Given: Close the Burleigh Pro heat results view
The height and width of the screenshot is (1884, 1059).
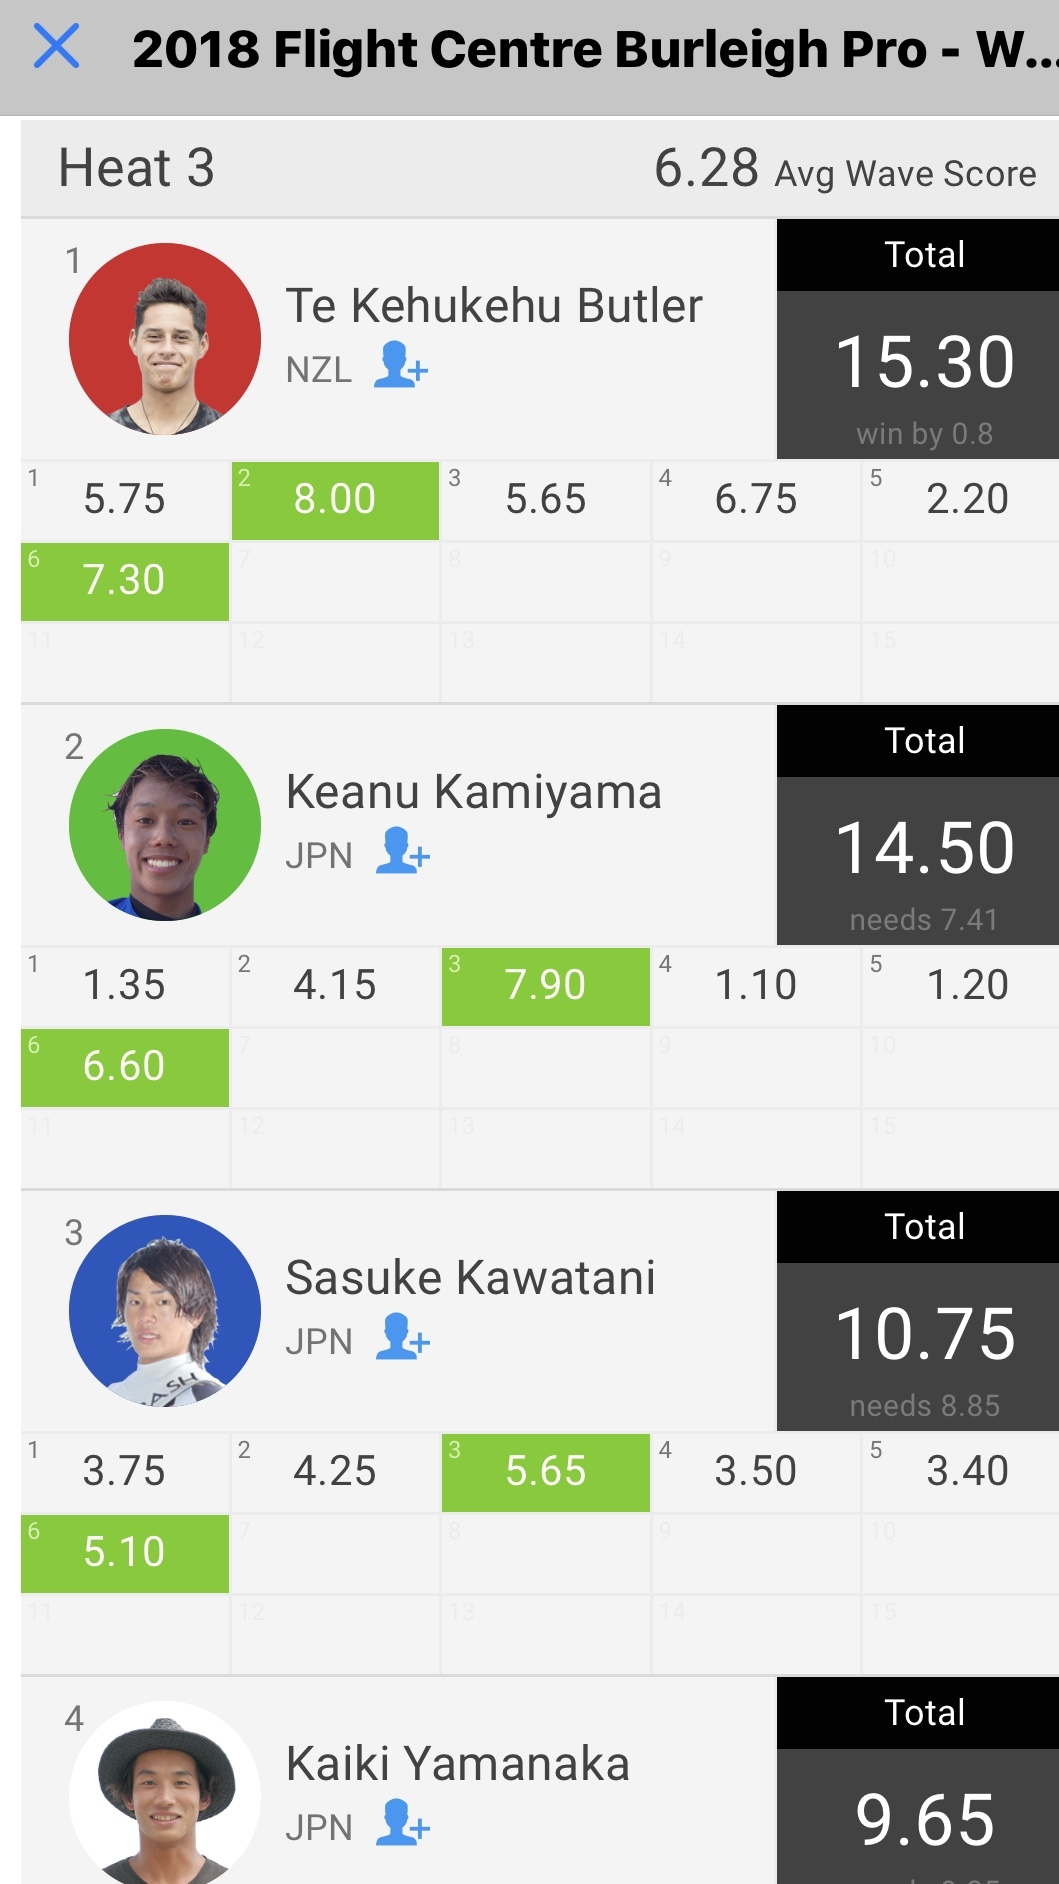Looking at the screenshot, I should tap(56, 46).
